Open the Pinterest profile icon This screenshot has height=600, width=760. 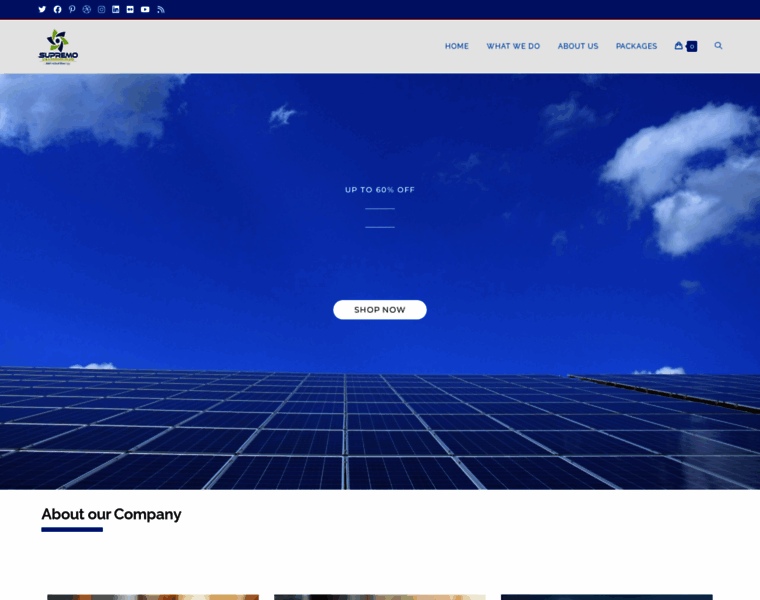72,9
